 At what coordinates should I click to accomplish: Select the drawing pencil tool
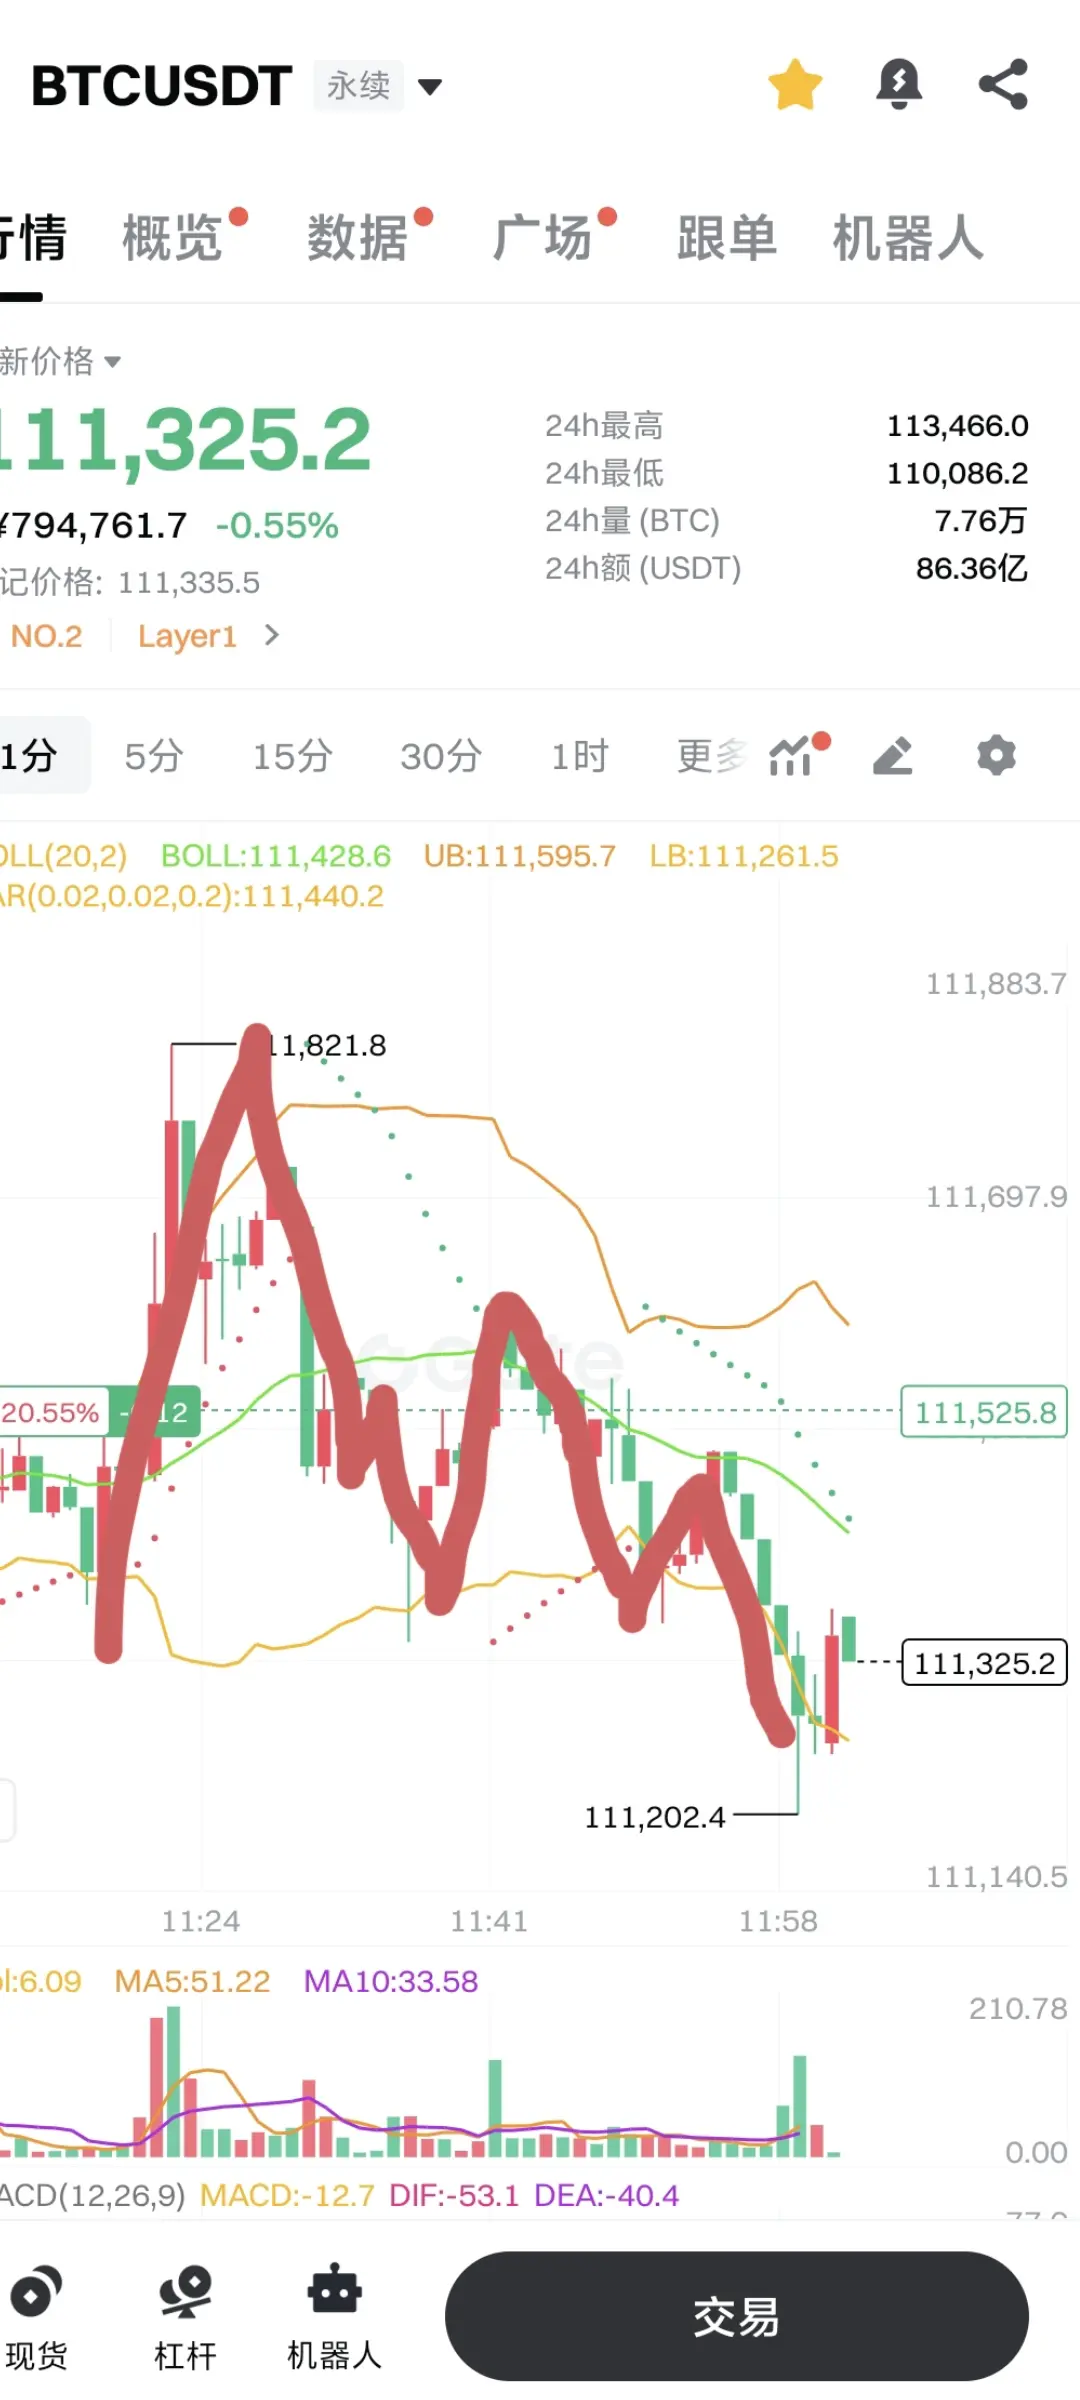893,756
